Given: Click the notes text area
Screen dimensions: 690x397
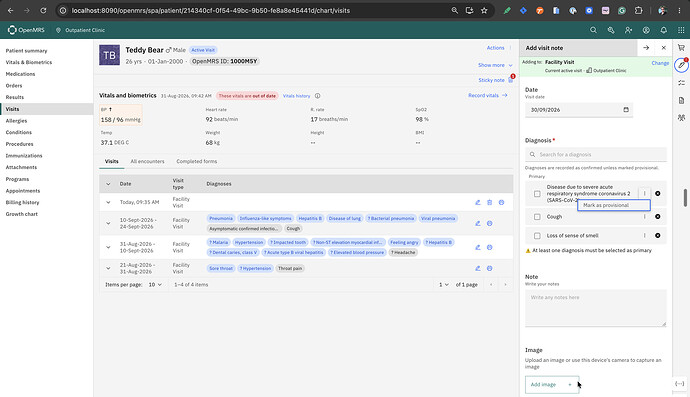Looking at the screenshot, I should [x=596, y=308].
